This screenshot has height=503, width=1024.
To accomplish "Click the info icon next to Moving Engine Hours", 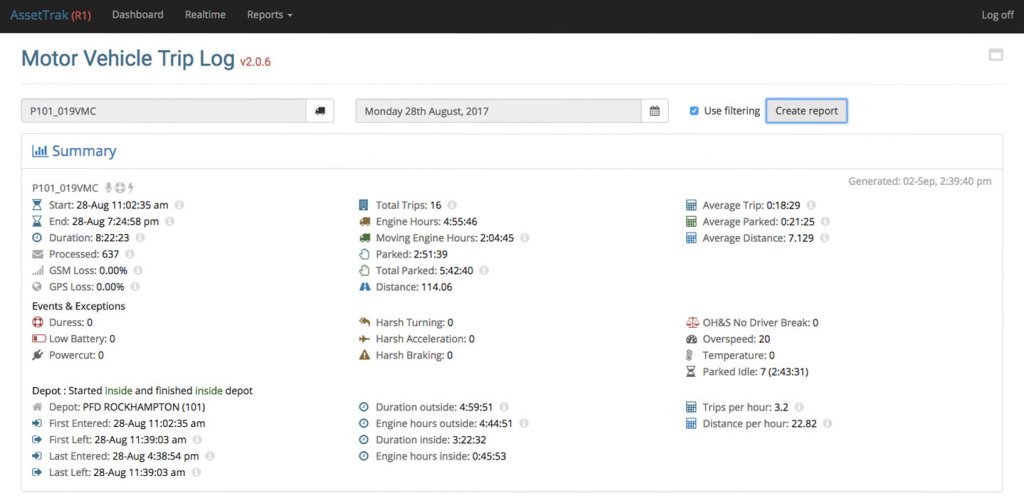I will point(524,238).
